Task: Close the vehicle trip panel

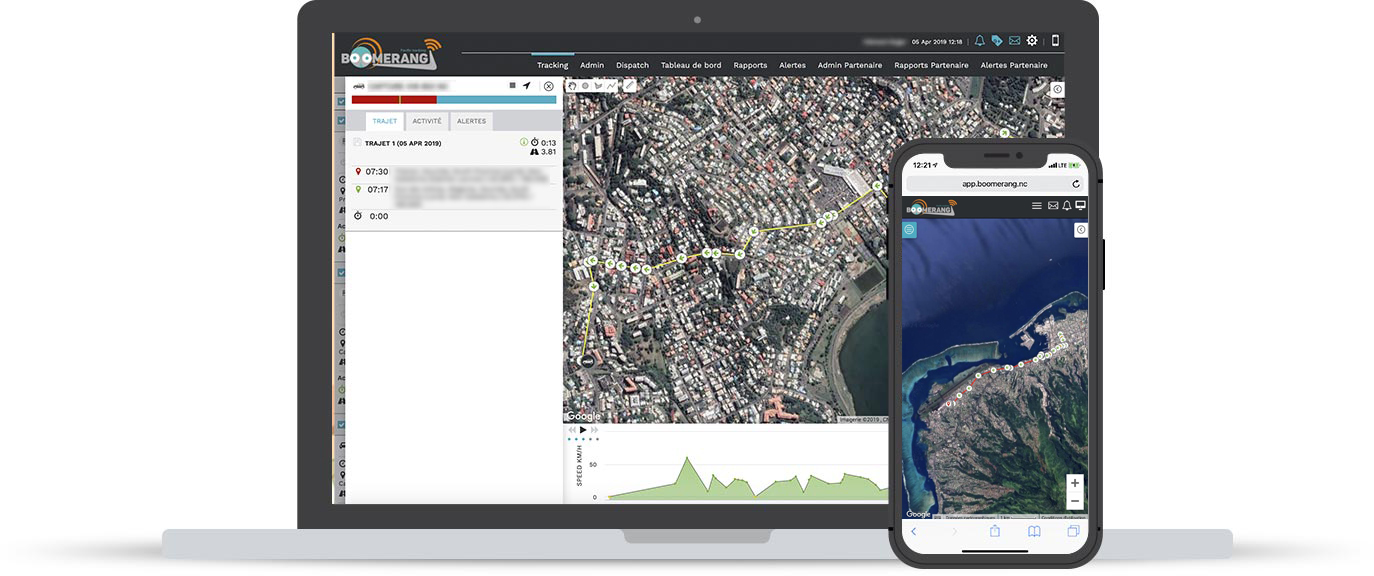Action: [548, 86]
